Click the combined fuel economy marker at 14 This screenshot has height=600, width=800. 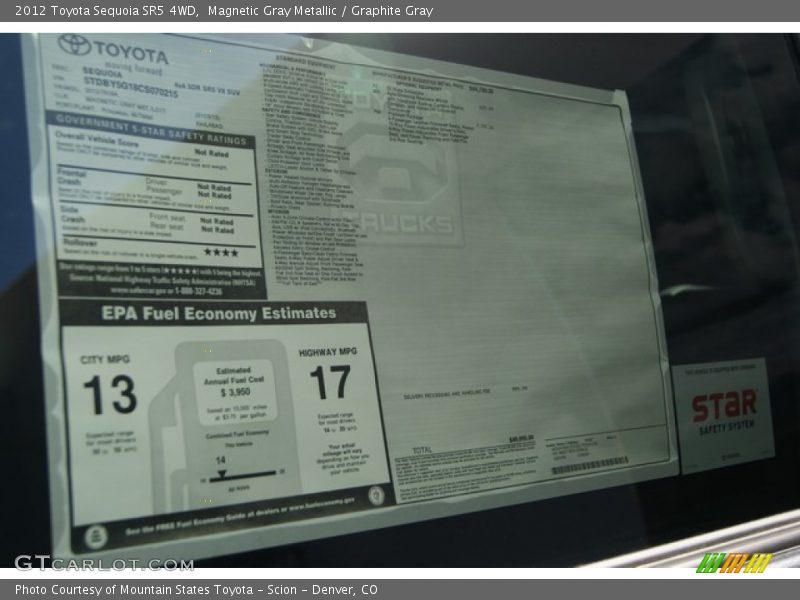click(x=221, y=473)
